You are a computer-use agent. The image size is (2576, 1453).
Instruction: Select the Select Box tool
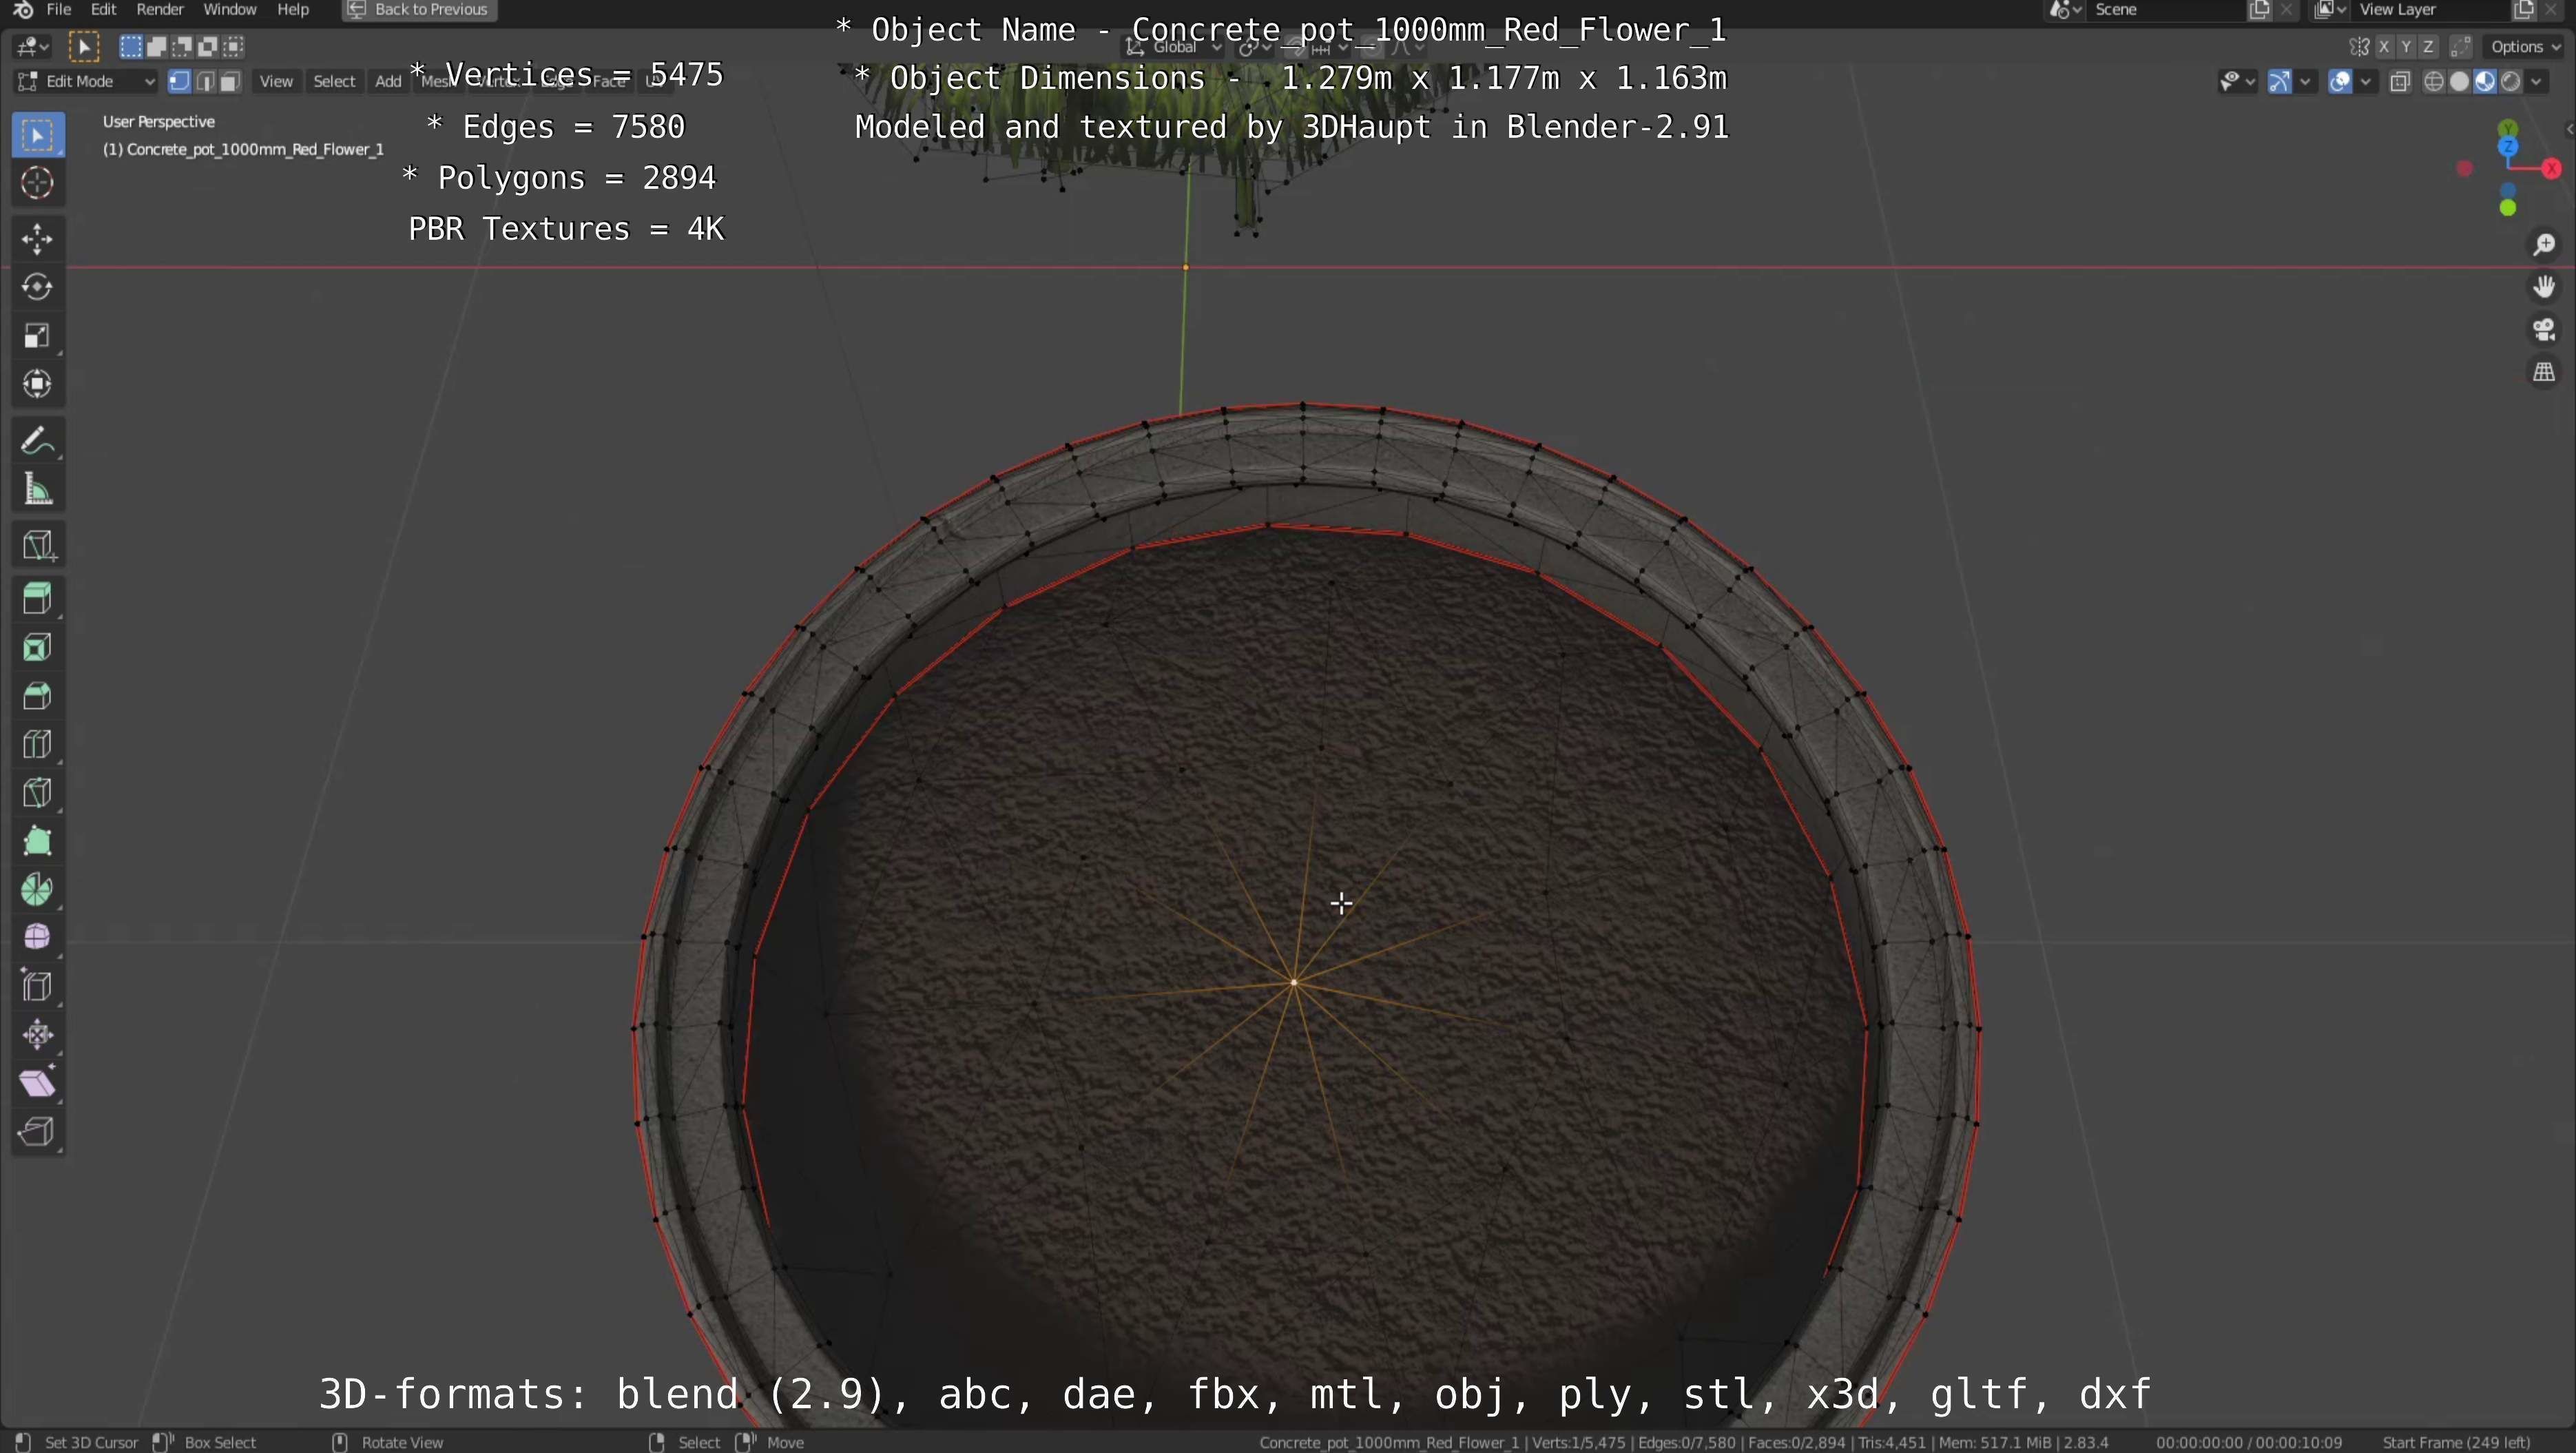38,135
